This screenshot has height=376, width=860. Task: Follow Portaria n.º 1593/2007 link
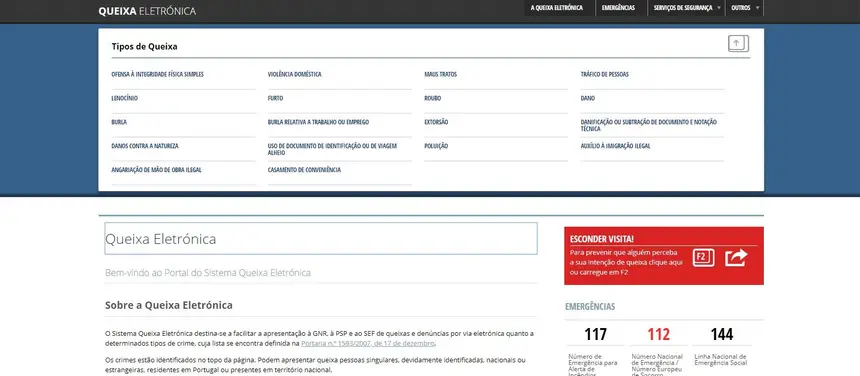click(x=368, y=344)
